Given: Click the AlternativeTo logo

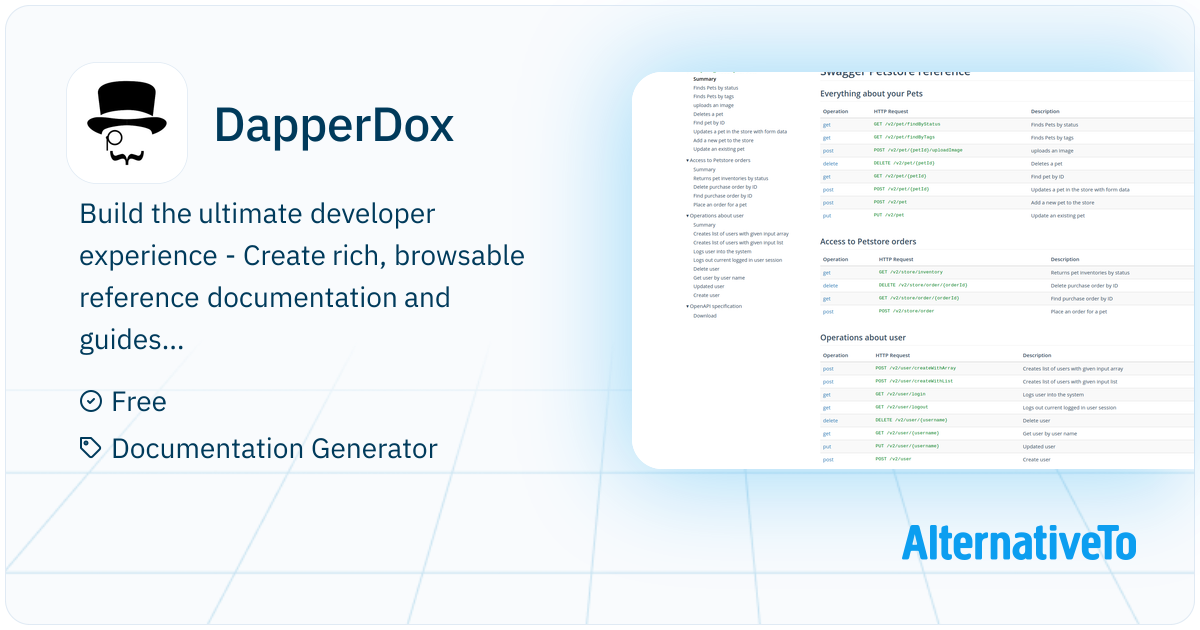Looking at the screenshot, I should click(x=1019, y=542).
